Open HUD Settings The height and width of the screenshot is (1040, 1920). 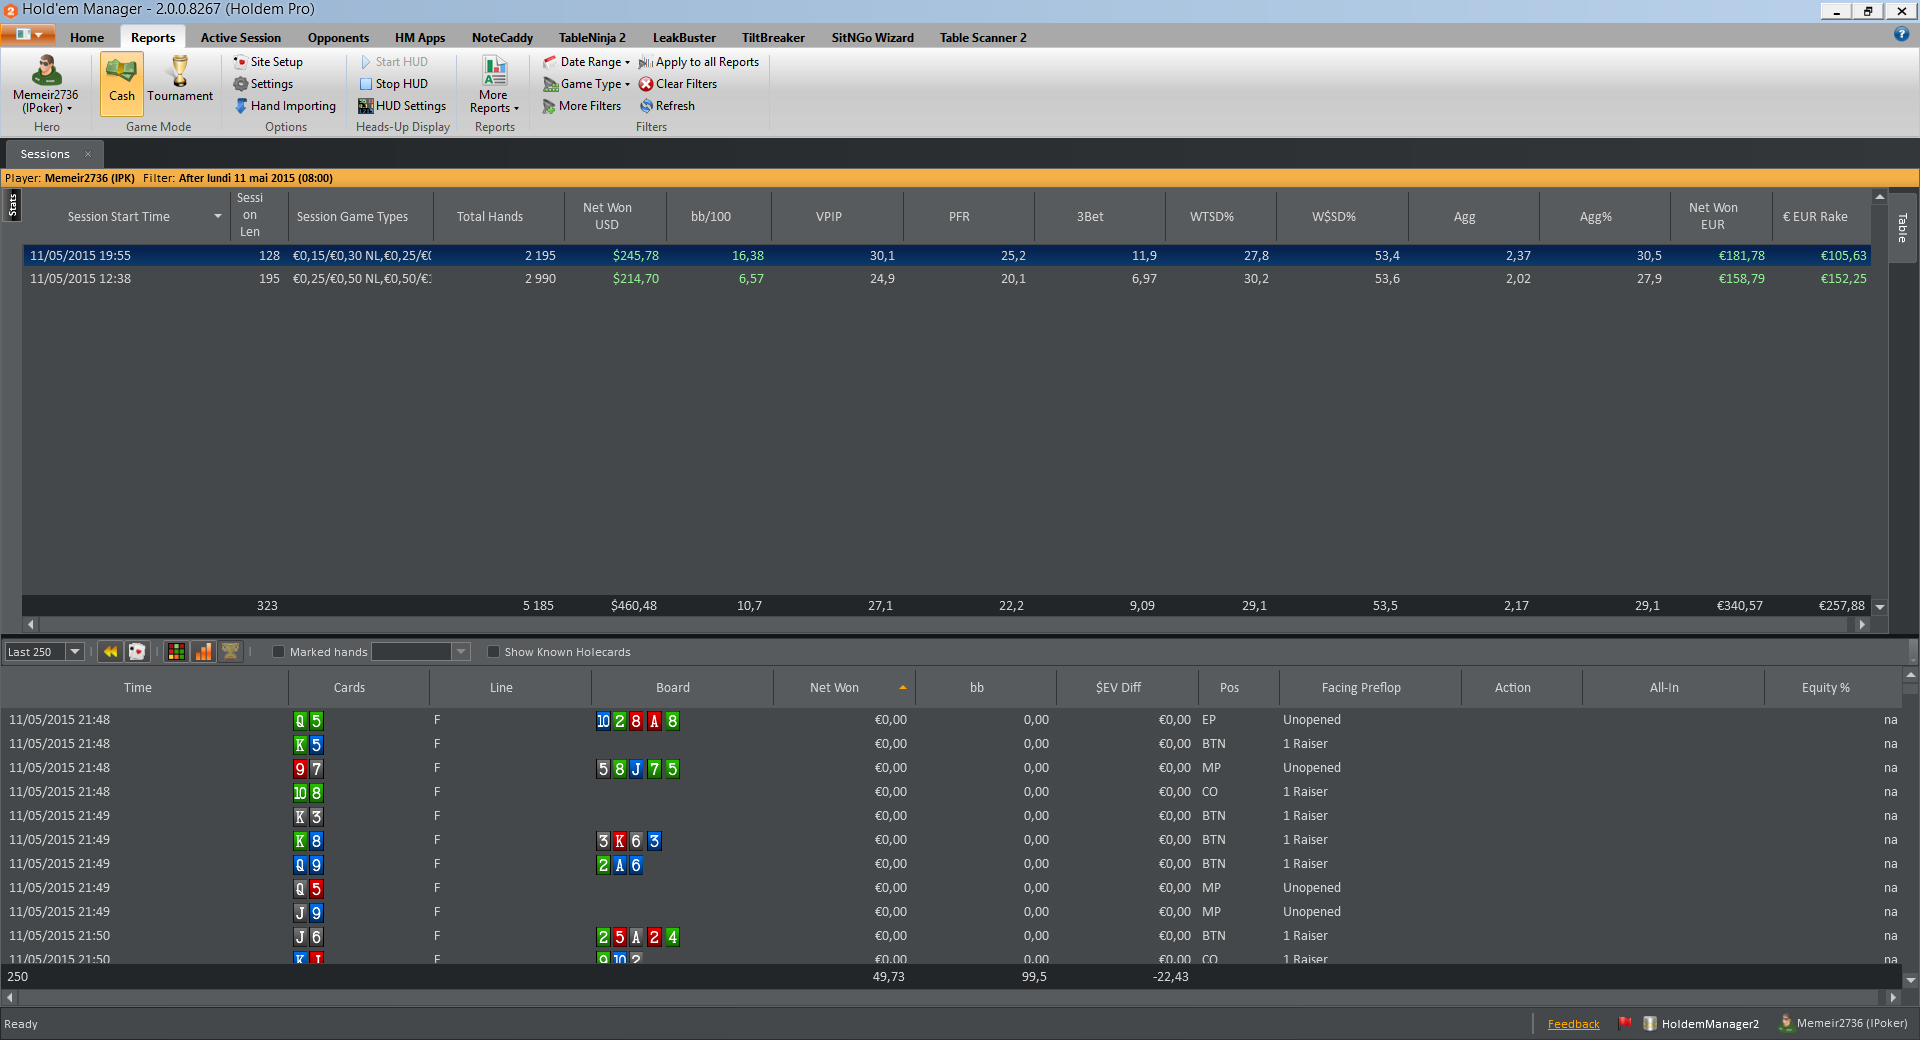pyautogui.click(x=402, y=106)
